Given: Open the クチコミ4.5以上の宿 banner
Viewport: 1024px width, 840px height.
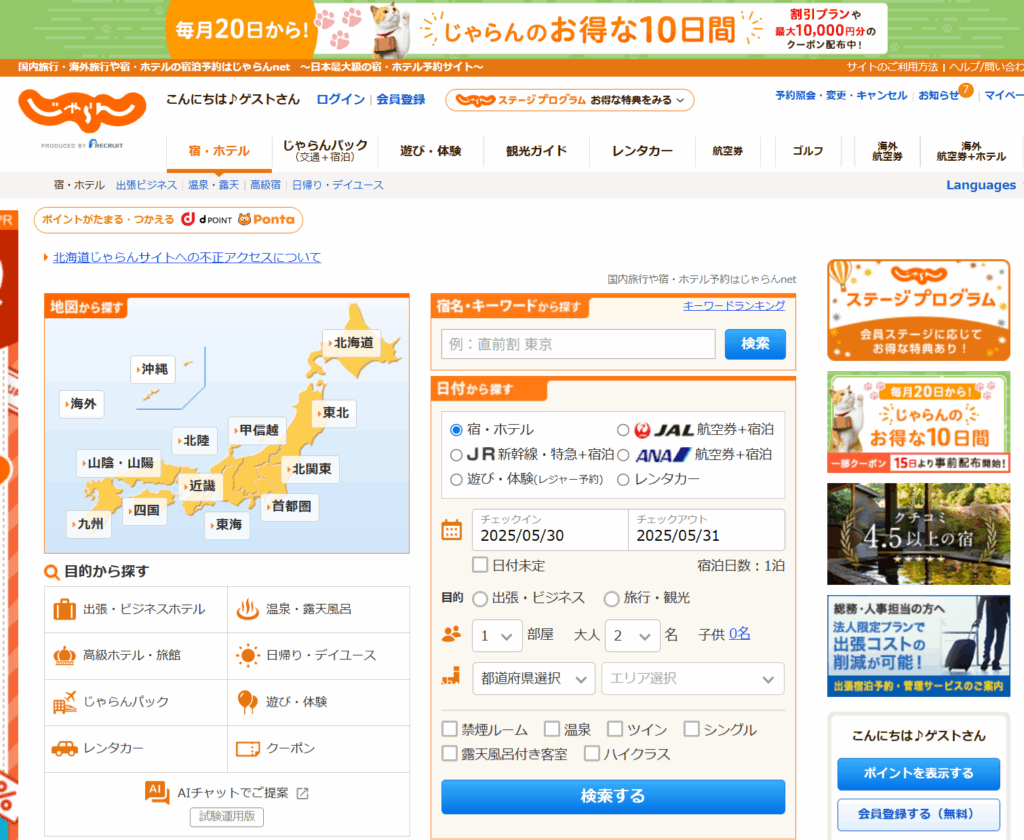Looking at the screenshot, I should click(918, 534).
